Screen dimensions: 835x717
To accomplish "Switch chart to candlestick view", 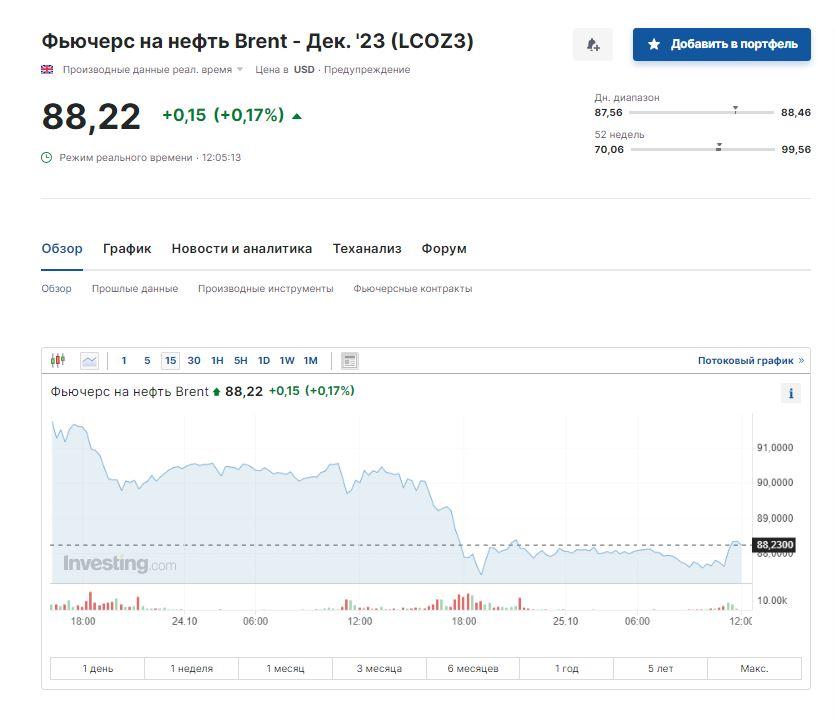I will 57,360.
